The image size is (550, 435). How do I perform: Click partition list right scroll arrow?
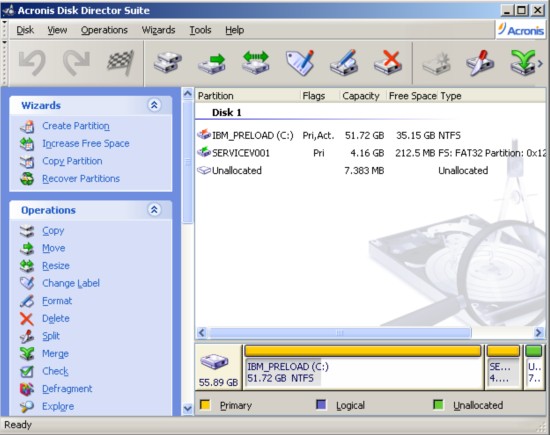[x=538, y=332]
